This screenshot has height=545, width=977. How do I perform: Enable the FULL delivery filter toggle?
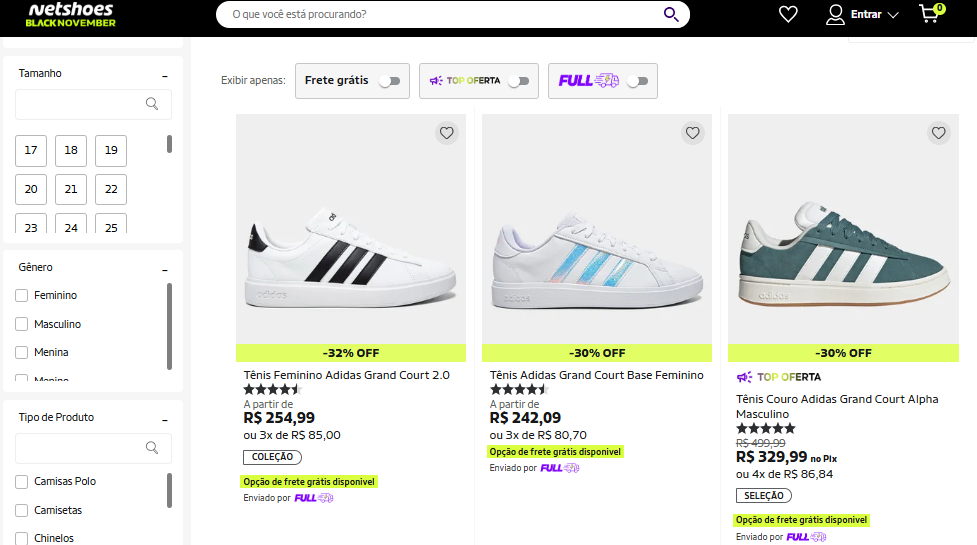coord(637,81)
